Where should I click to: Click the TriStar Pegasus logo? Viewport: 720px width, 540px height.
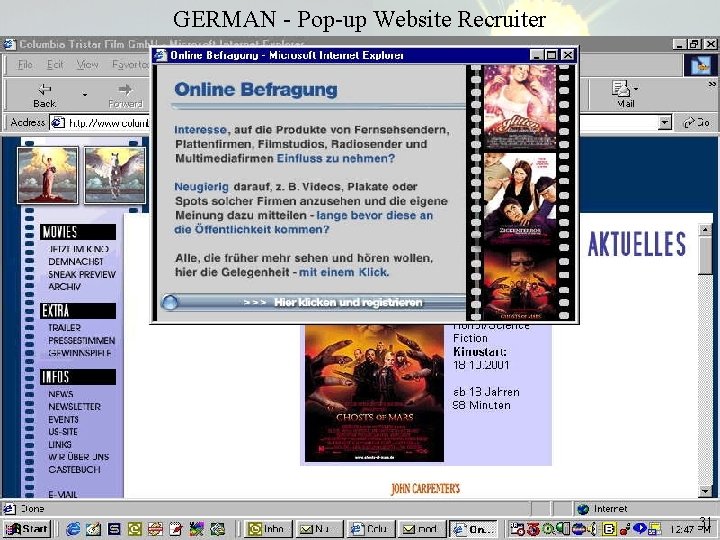point(115,175)
